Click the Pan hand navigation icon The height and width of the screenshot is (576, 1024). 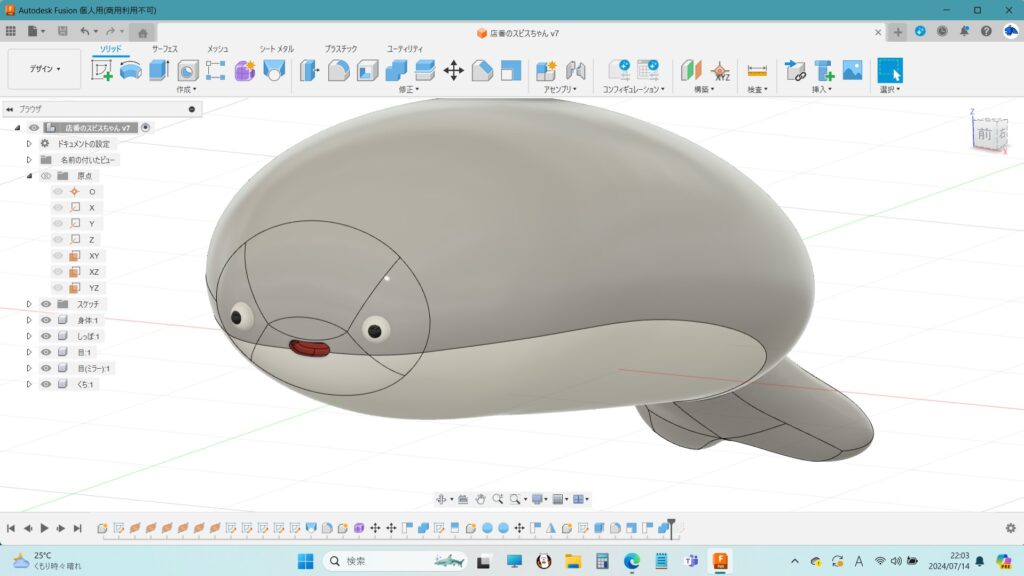pos(480,499)
